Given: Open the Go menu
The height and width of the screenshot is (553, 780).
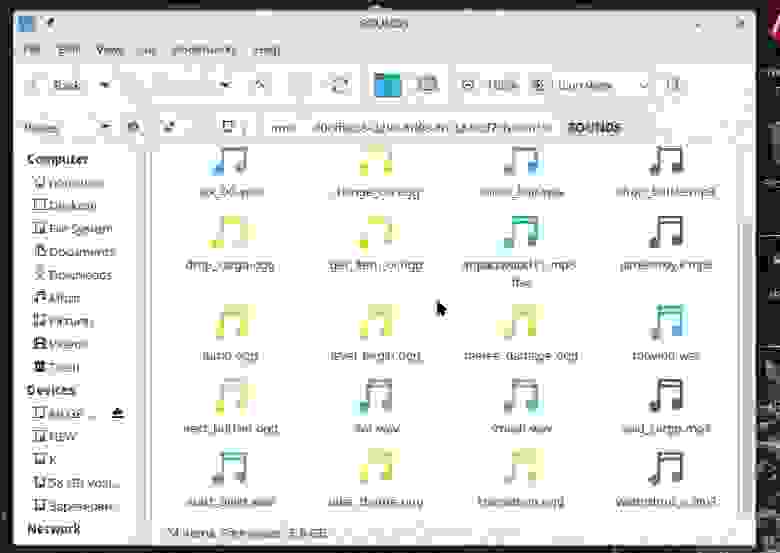Looking at the screenshot, I should (146, 50).
